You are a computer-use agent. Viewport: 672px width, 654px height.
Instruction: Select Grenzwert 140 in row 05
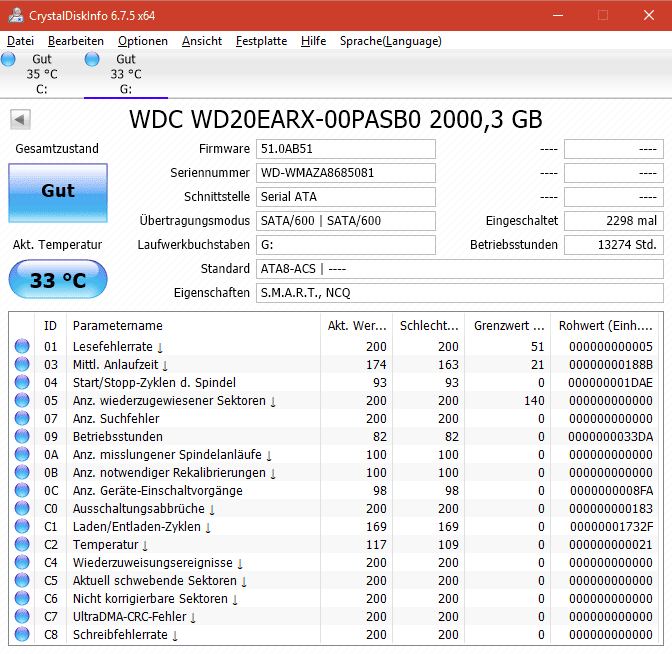[534, 400]
